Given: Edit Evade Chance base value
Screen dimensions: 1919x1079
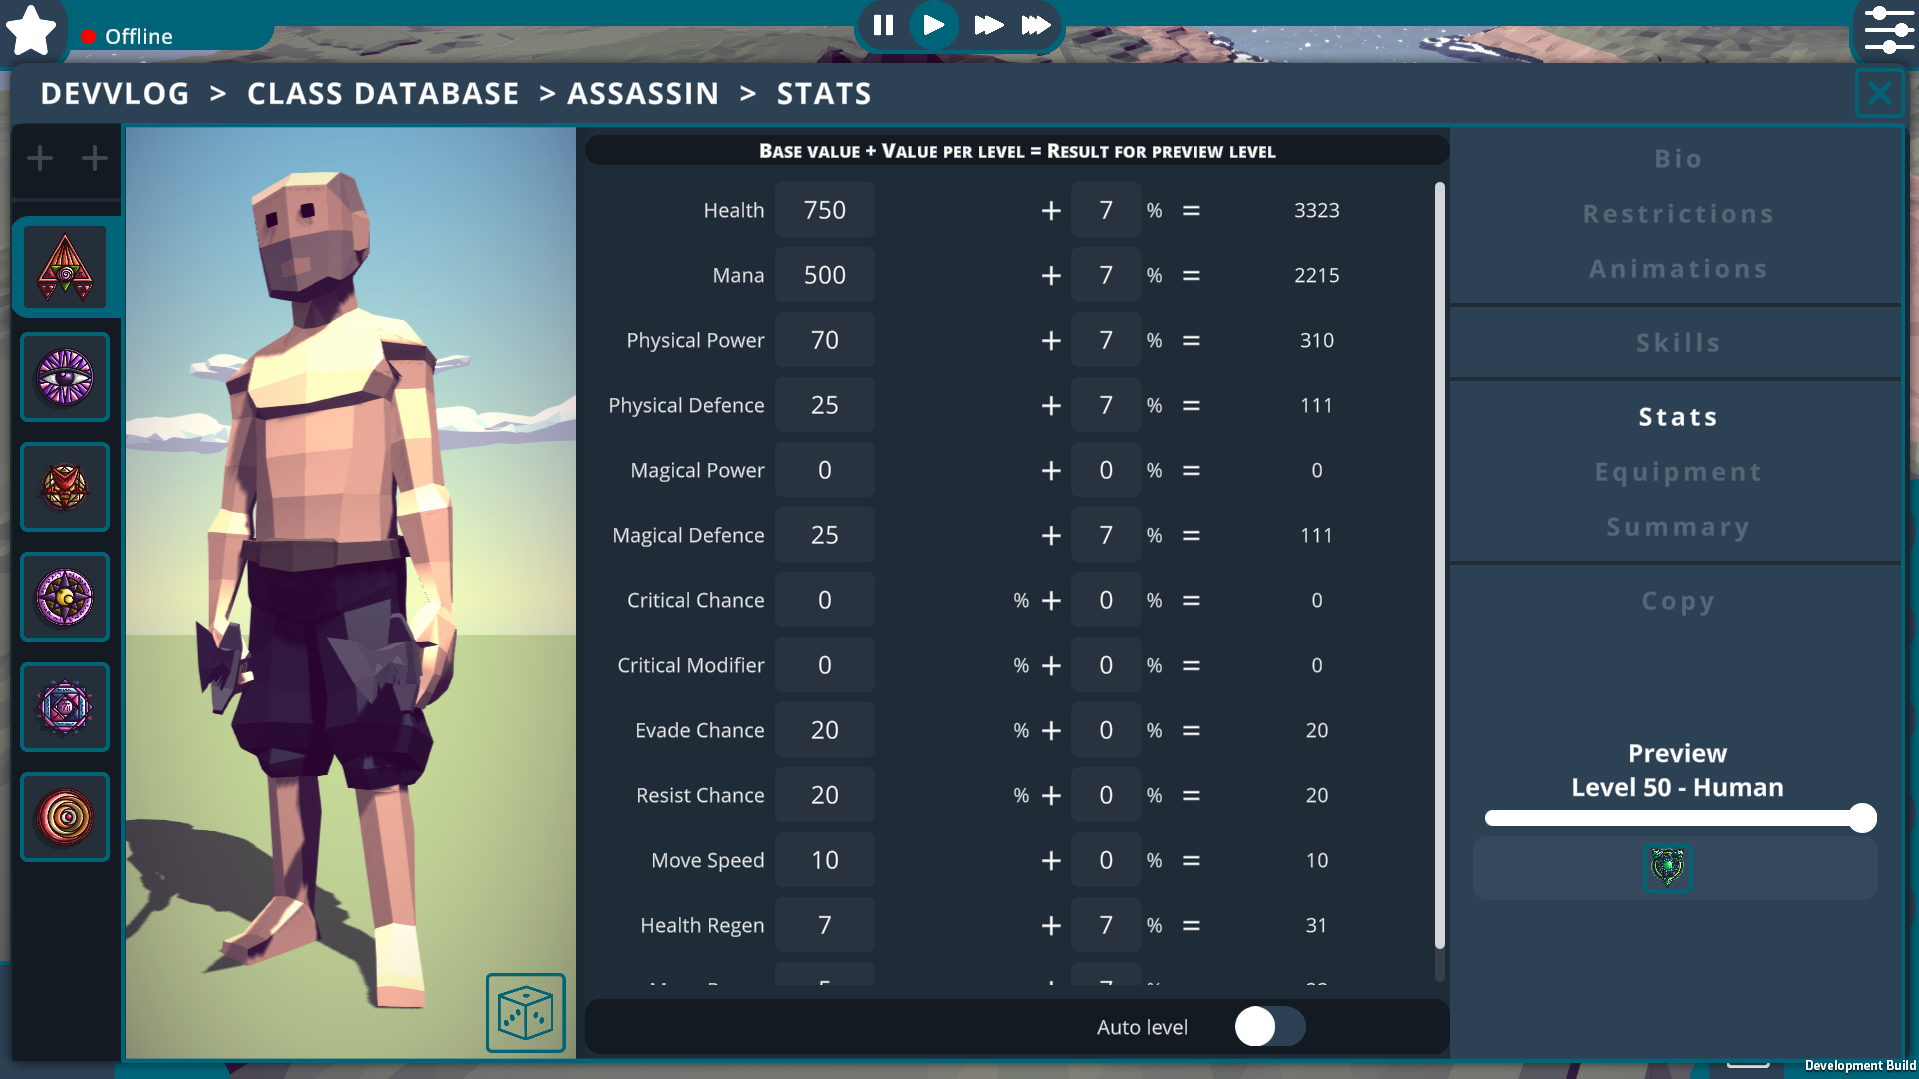Looking at the screenshot, I should 825,730.
